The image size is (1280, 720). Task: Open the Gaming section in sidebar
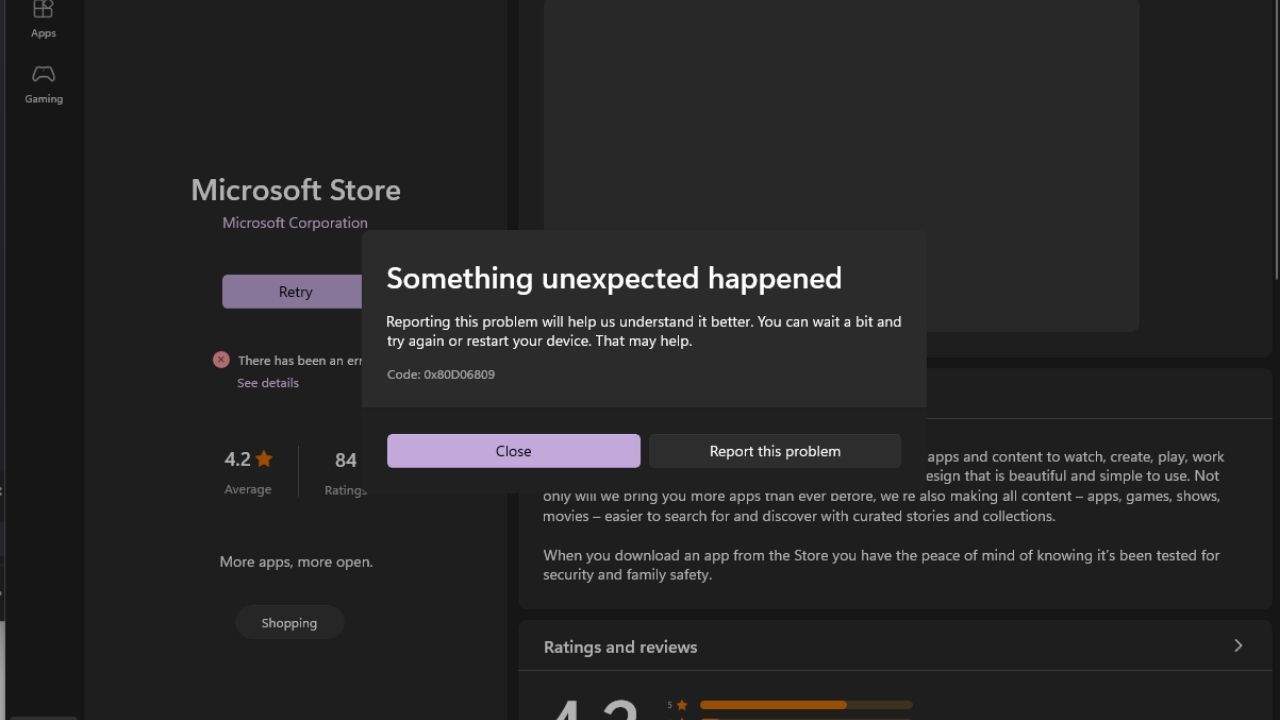(43, 85)
